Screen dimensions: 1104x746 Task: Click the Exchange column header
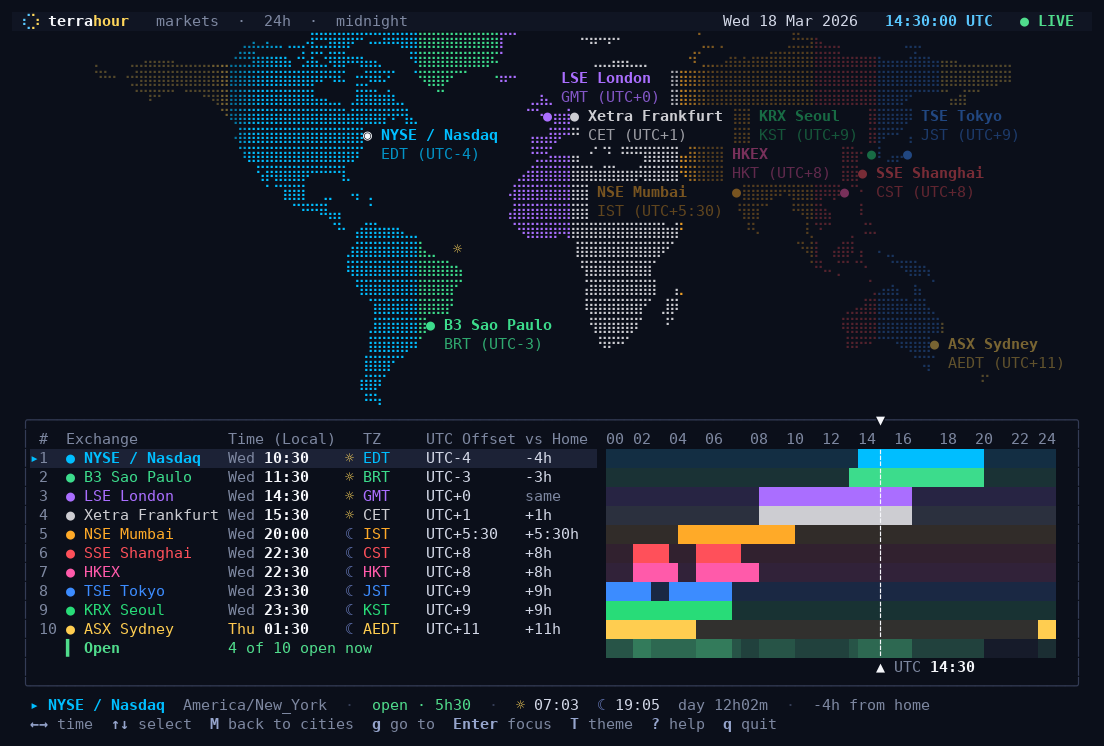(102, 439)
